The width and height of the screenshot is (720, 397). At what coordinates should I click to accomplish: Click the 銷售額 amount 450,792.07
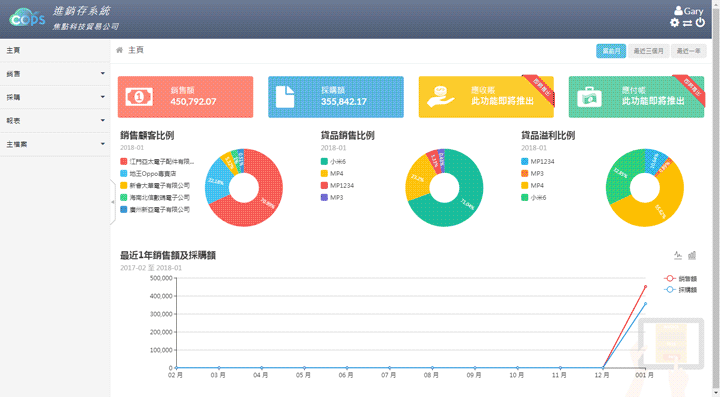click(x=193, y=101)
